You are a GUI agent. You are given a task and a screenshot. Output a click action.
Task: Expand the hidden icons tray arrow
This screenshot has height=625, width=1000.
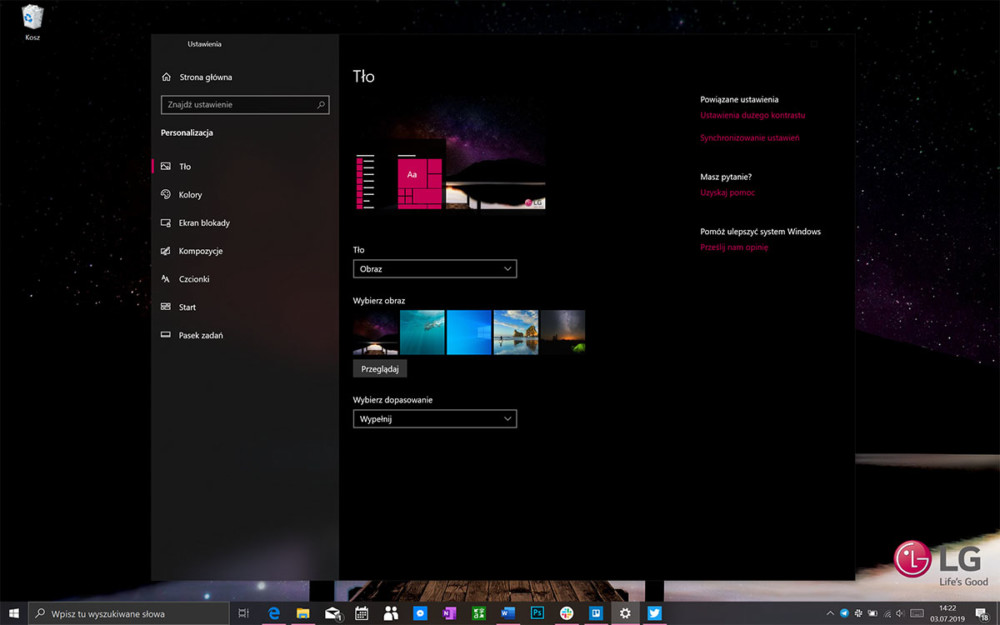829,613
